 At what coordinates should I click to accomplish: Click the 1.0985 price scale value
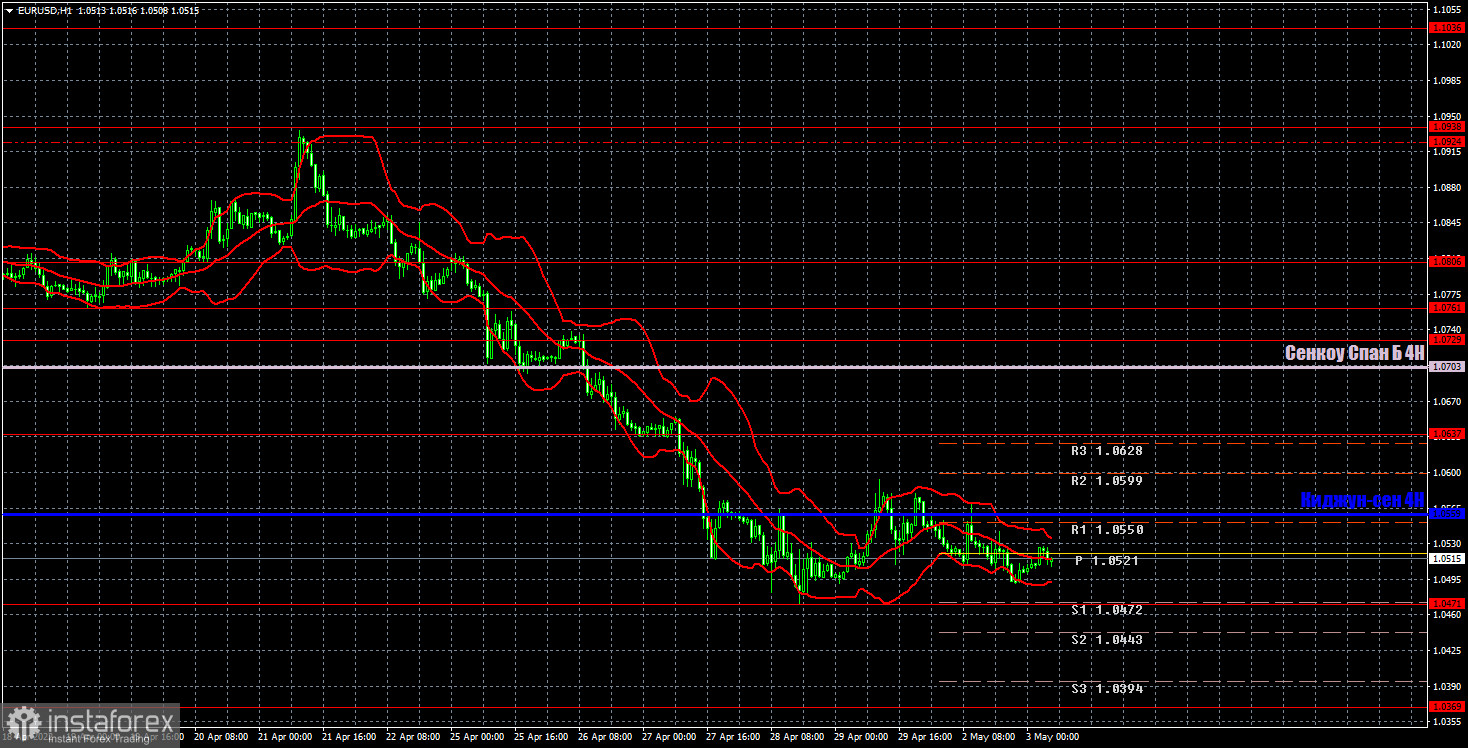click(x=1447, y=80)
